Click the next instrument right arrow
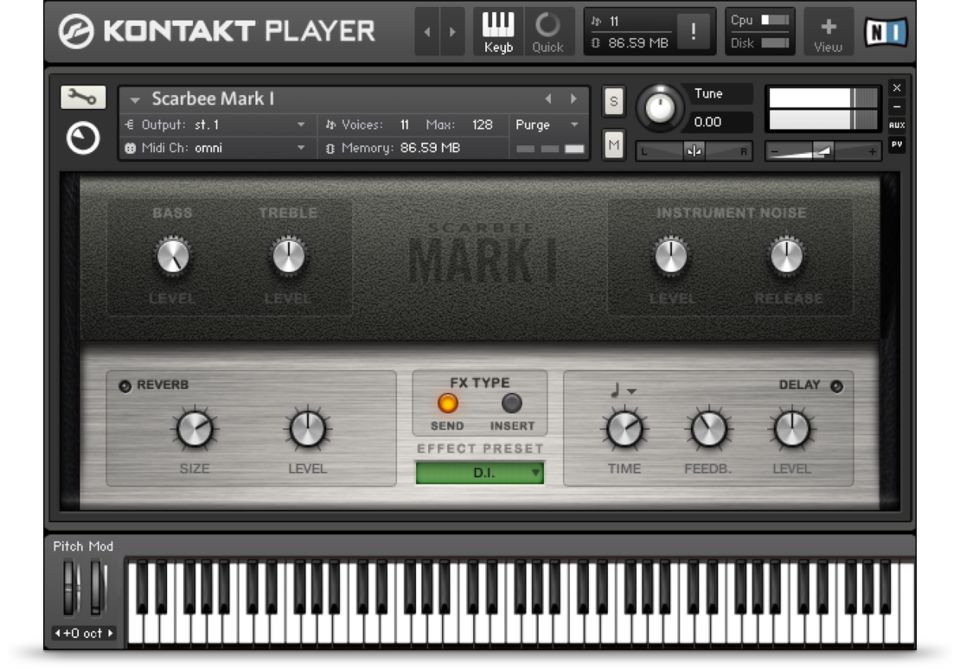Screen dimensions: 960x670 574,99
